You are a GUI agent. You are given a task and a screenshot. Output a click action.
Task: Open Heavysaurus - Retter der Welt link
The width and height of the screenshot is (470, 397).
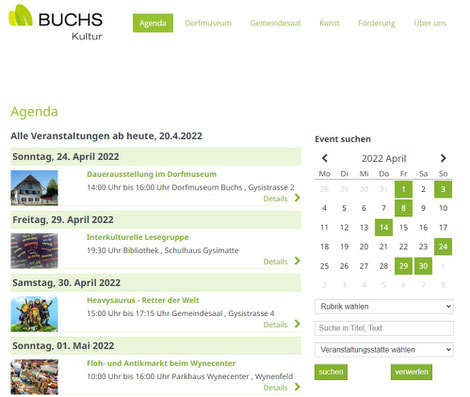143,300
